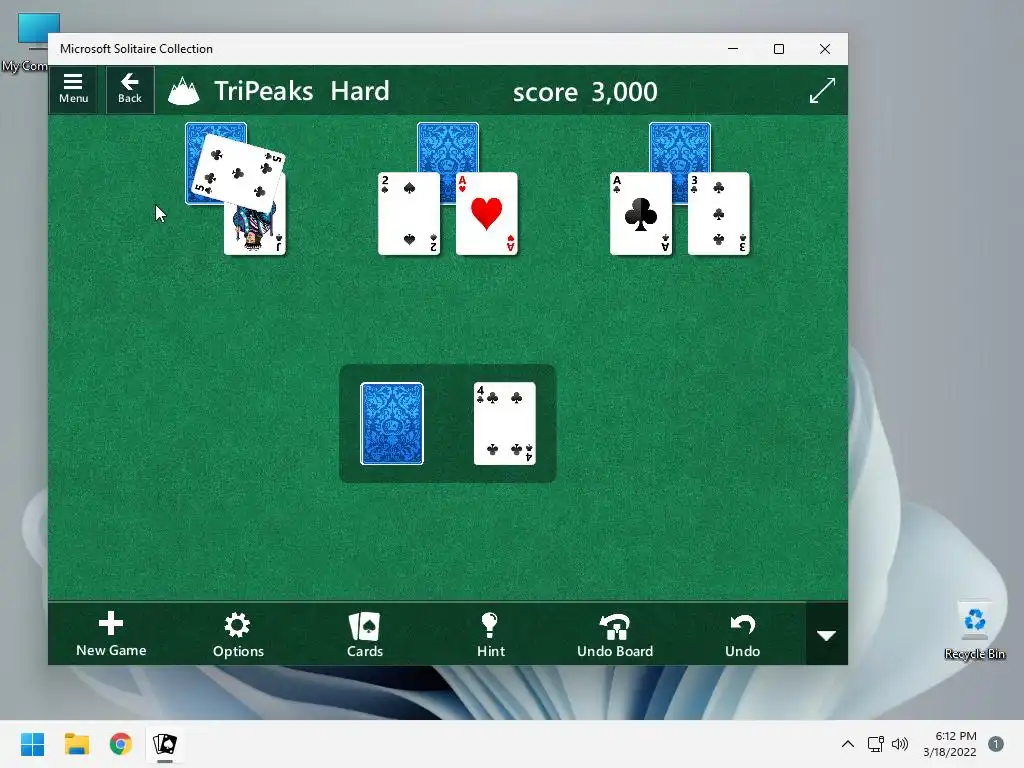This screenshot has height=768, width=1024.
Task: Open the hamburger Menu button
Action: (x=73, y=89)
